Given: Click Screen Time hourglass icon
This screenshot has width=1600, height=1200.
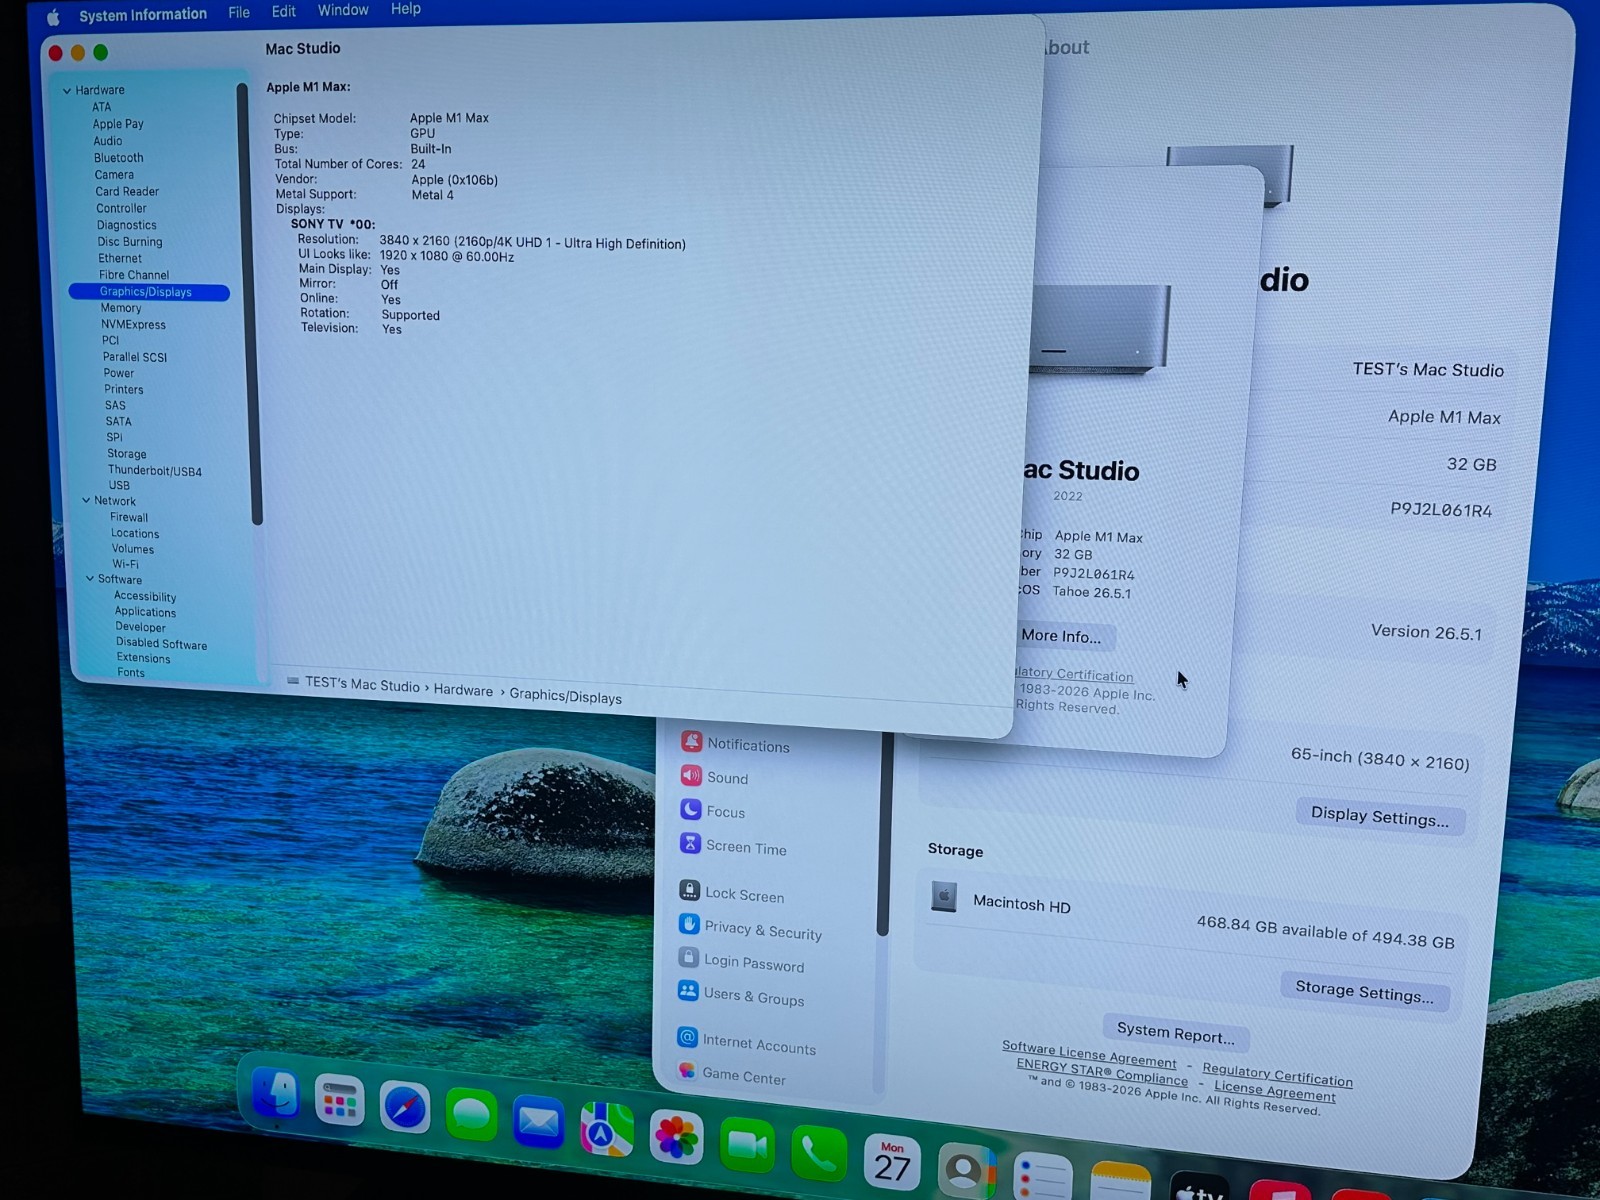Looking at the screenshot, I should 689,843.
